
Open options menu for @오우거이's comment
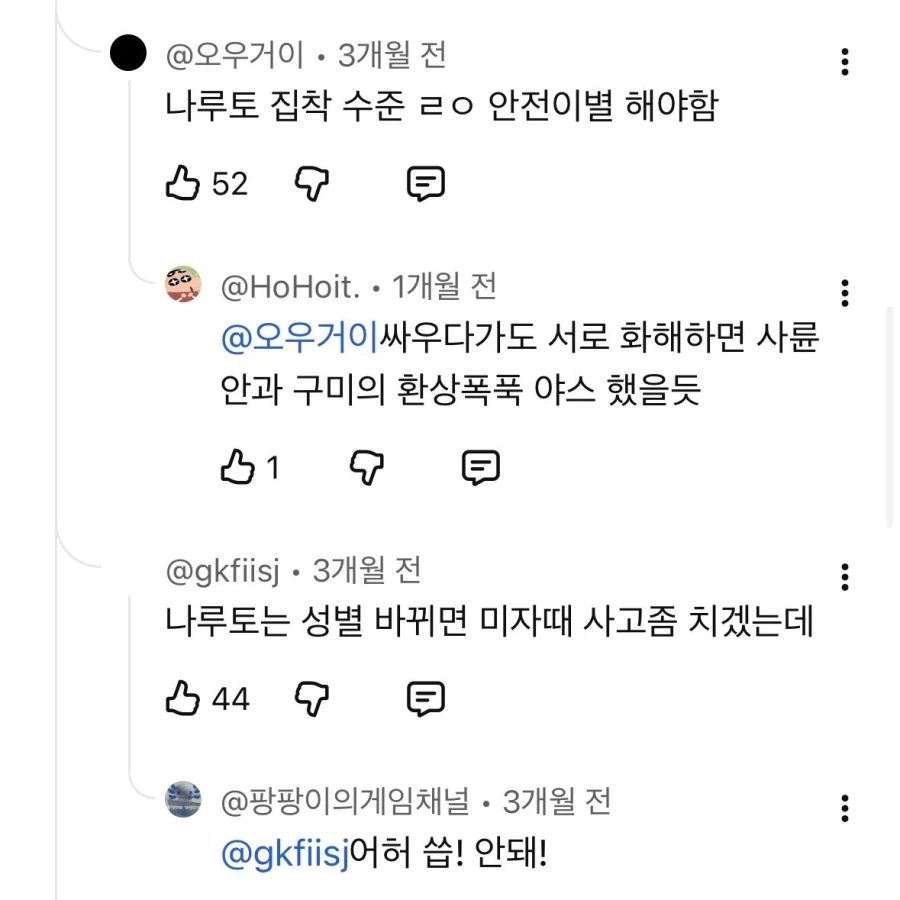(x=846, y=60)
